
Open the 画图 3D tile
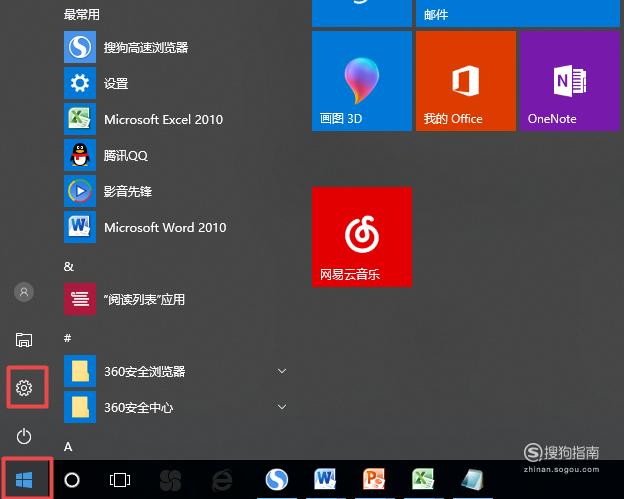tap(362, 81)
